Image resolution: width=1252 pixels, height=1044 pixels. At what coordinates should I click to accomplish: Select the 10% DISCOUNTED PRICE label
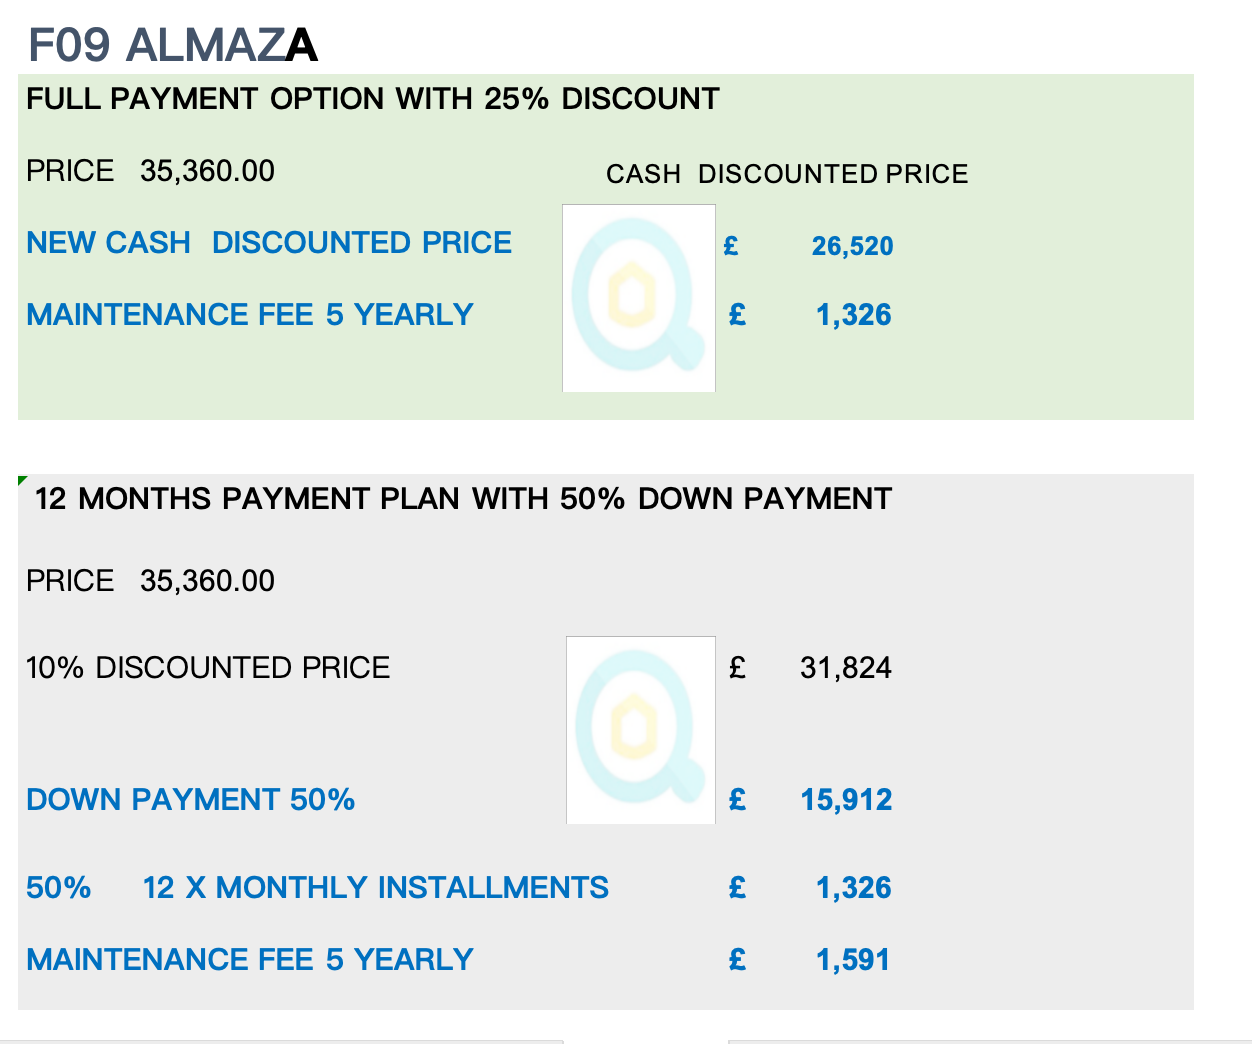pos(208,668)
